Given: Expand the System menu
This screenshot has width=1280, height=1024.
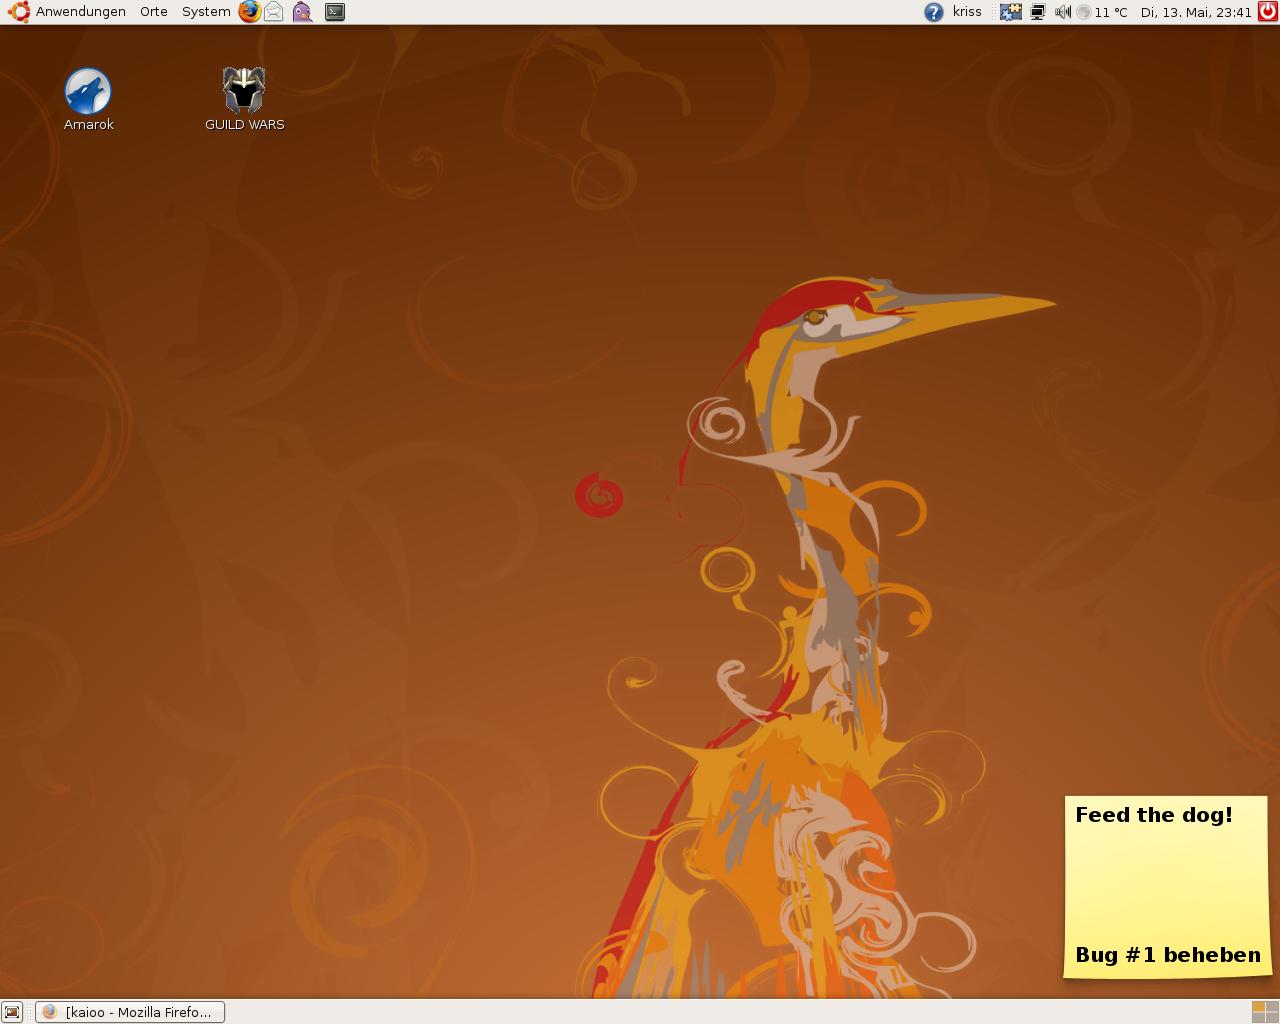Looking at the screenshot, I should 206,12.
